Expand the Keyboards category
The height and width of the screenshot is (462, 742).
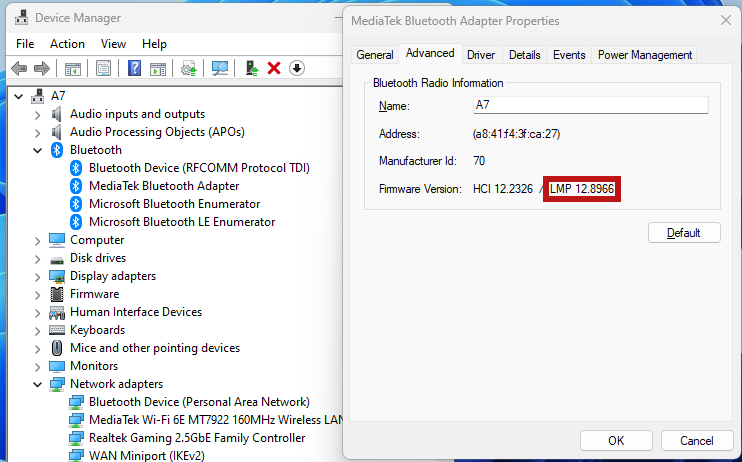coord(37,330)
